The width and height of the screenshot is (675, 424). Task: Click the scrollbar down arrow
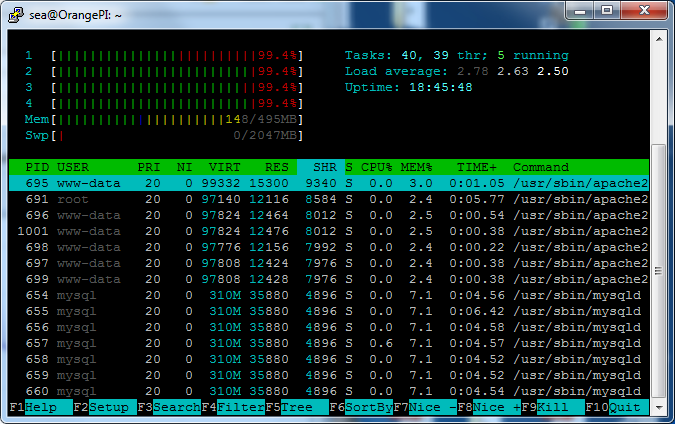tap(659, 407)
